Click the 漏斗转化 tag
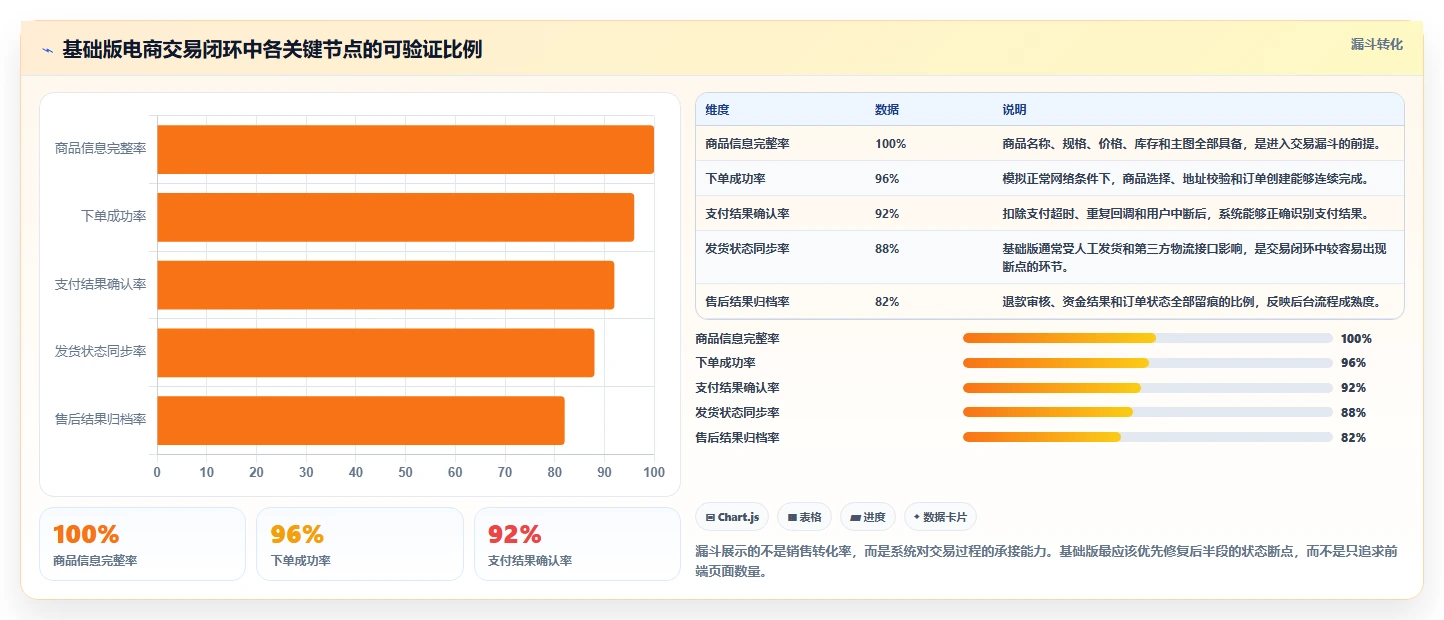This screenshot has width=1444, height=620. coord(1376,44)
